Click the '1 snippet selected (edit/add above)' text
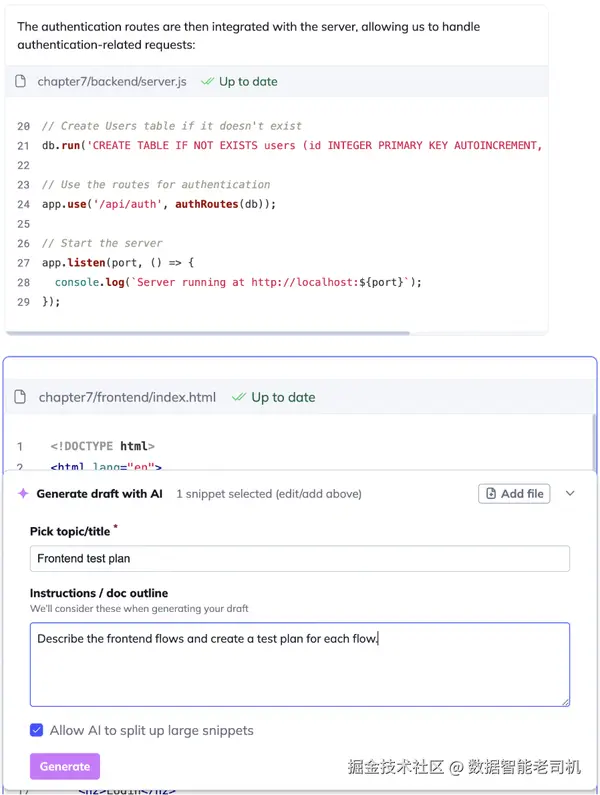Viewport: 600px width, 795px height. (269, 494)
